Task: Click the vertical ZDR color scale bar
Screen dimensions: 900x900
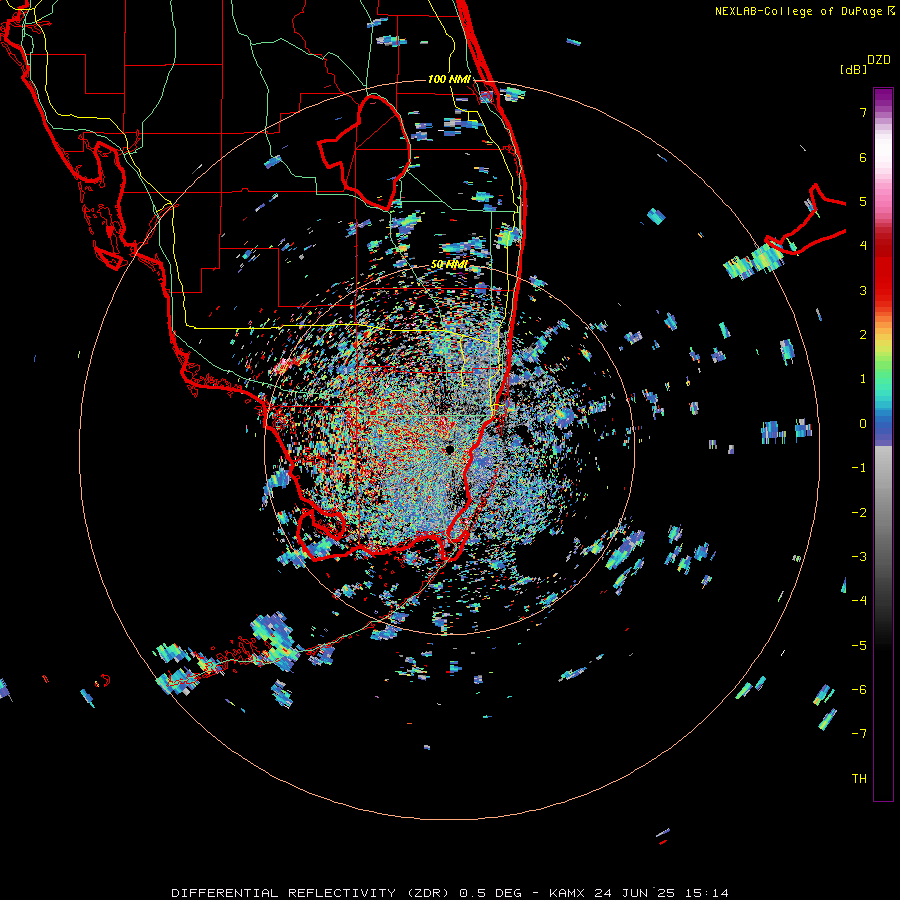Action: click(x=883, y=444)
